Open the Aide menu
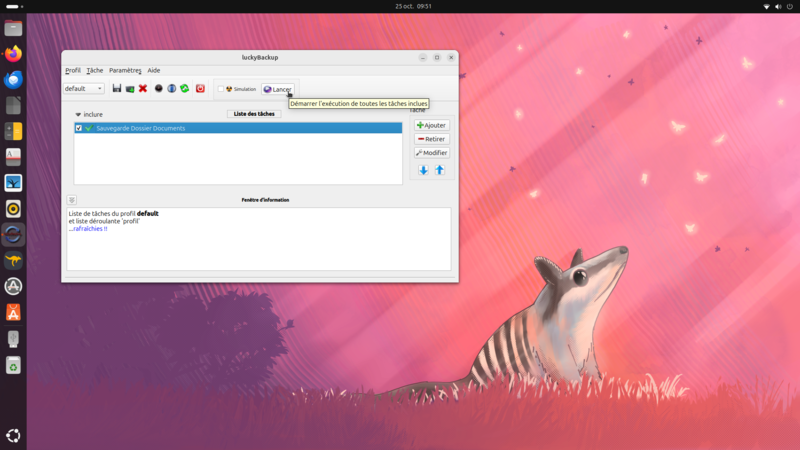 tap(154, 70)
